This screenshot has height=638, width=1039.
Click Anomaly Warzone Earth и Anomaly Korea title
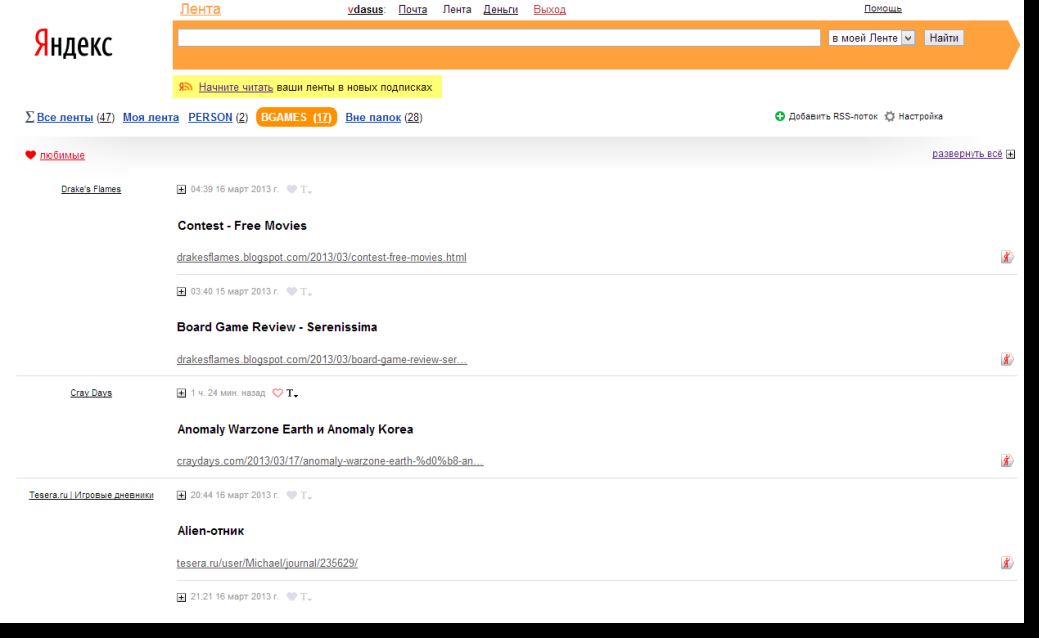click(x=295, y=429)
